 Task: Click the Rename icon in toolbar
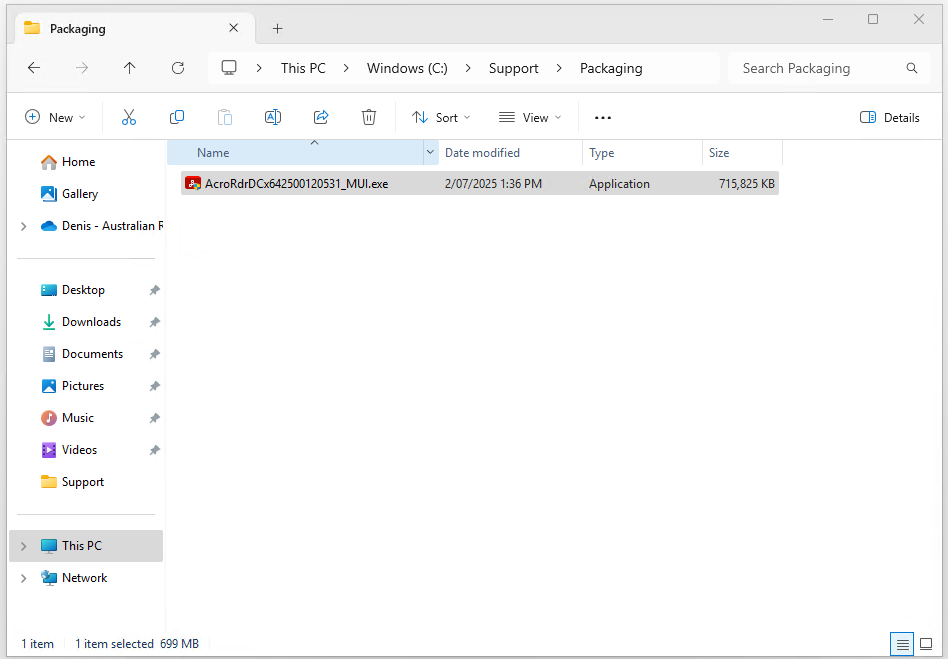coord(272,118)
